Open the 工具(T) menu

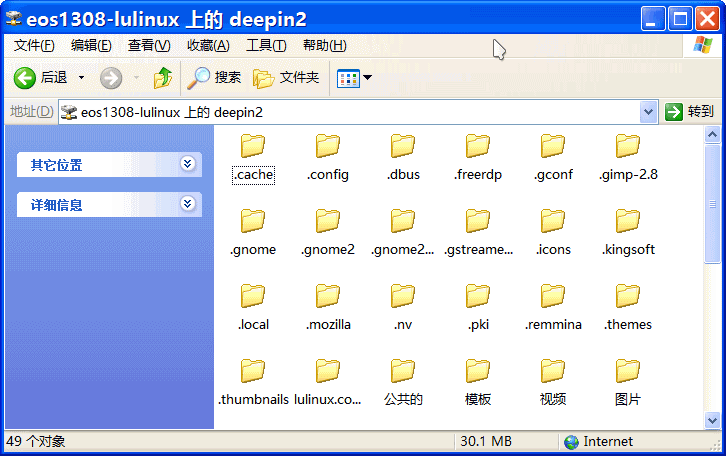(266, 45)
